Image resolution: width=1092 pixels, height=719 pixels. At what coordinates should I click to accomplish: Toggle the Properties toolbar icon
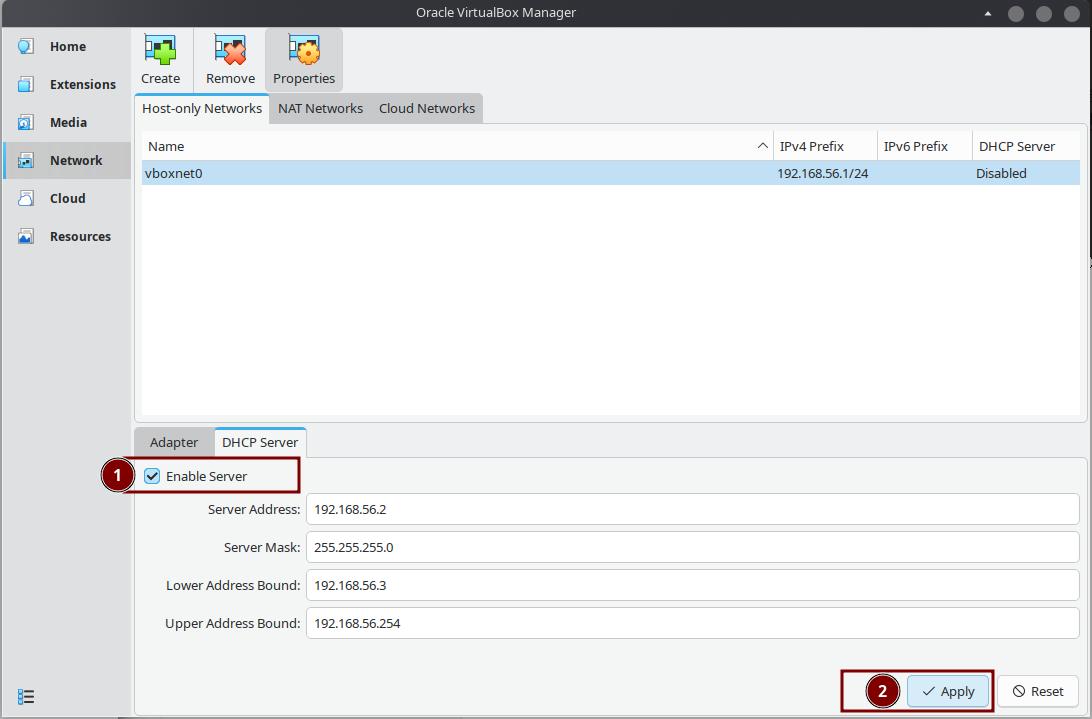tap(304, 49)
